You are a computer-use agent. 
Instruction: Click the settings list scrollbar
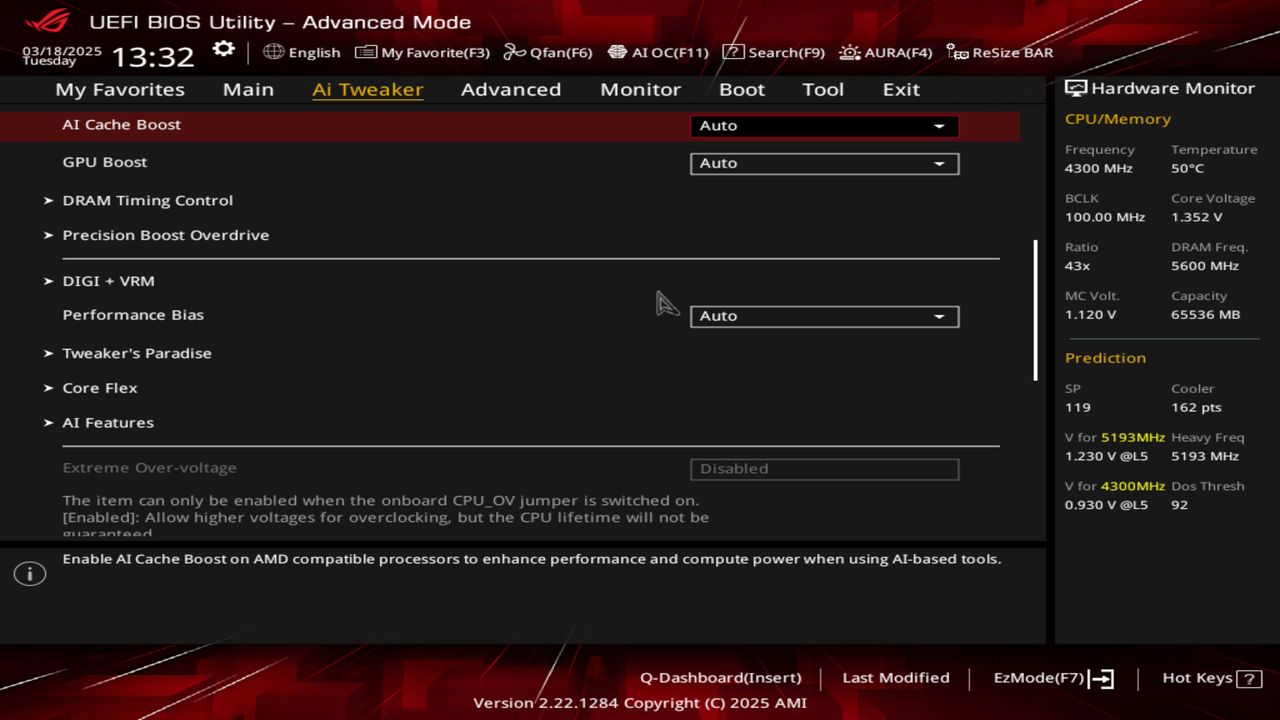(x=1036, y=310)
